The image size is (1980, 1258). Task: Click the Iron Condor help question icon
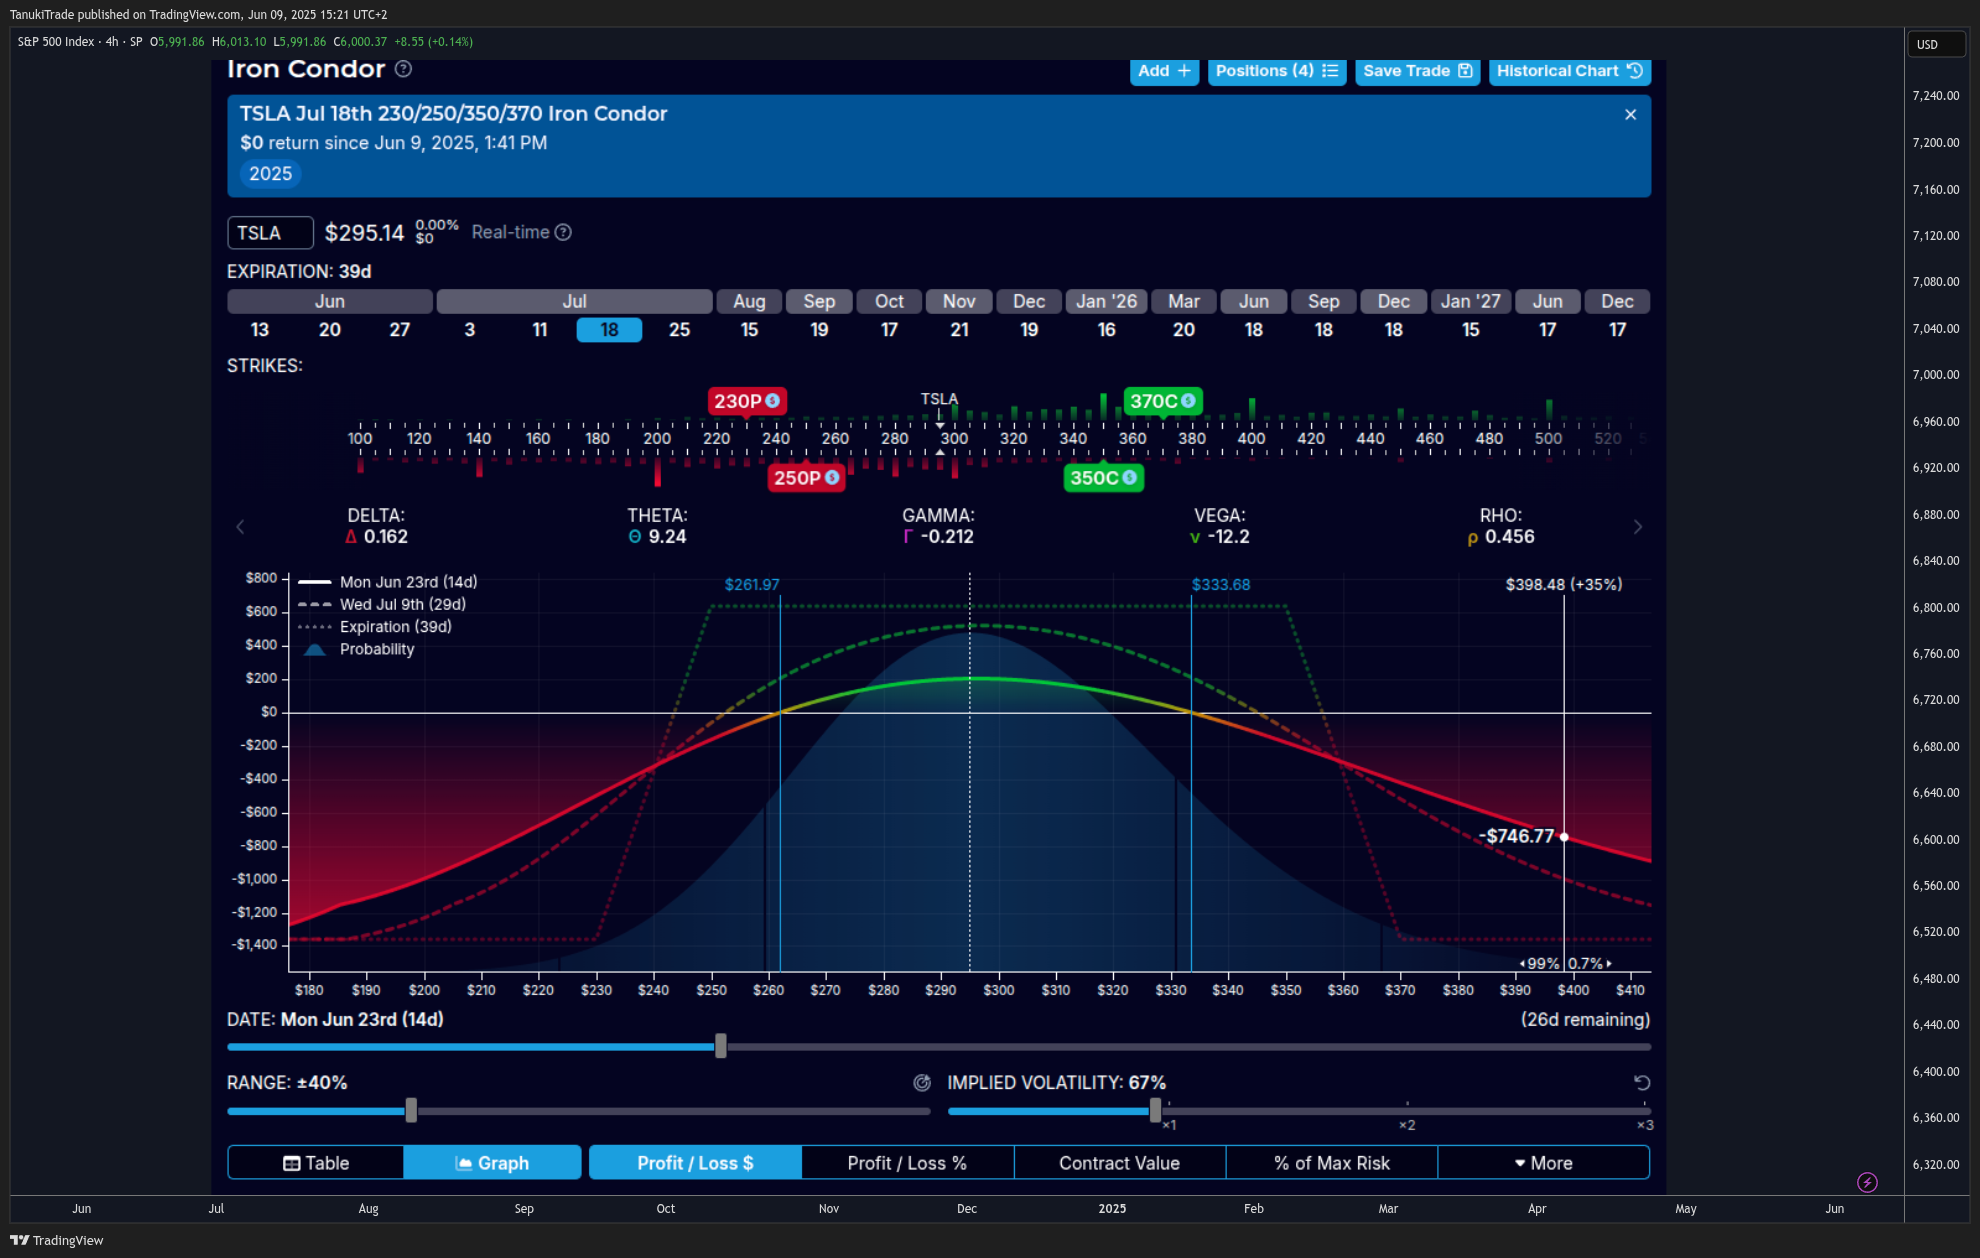click(403, 69)
